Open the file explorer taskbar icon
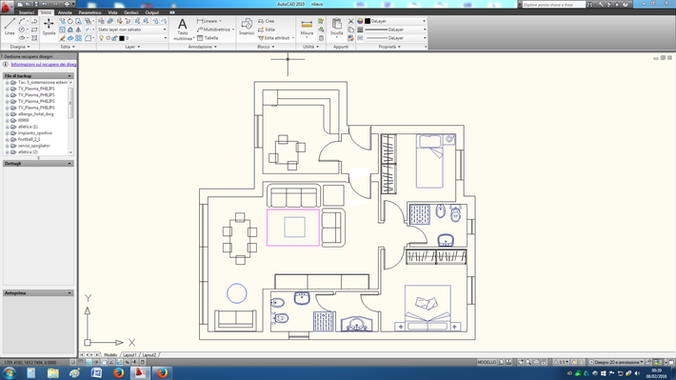Image resolution: width=676 pixels, height=380 pixels. point(53,373)
